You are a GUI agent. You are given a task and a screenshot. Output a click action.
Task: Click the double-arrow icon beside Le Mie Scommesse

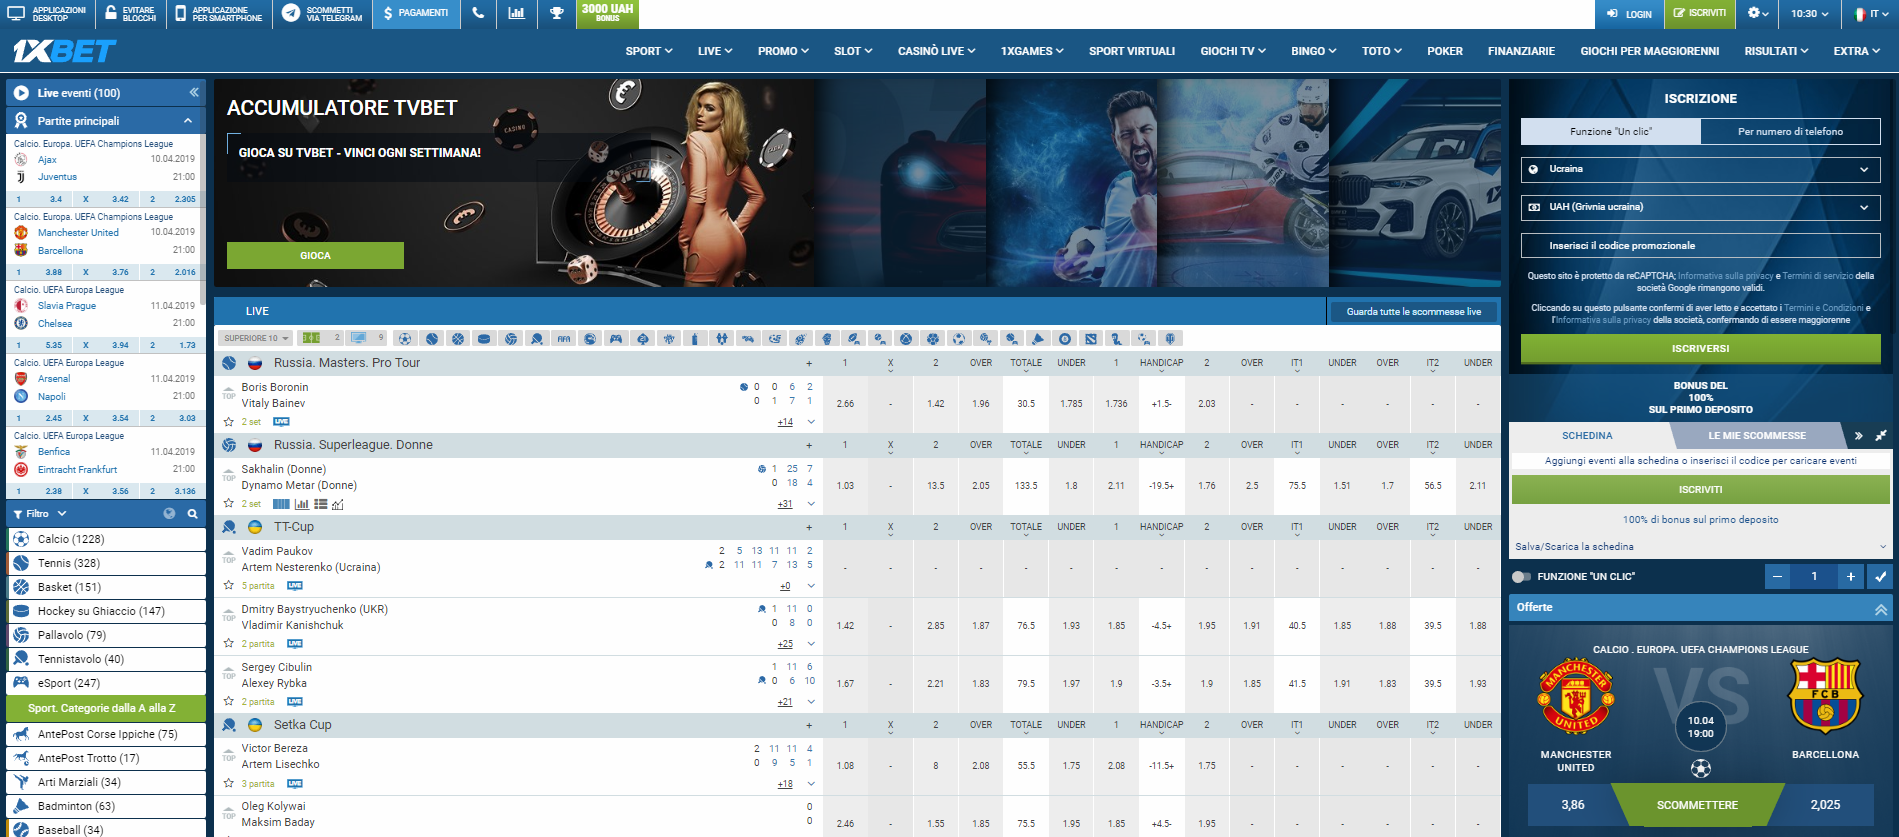click(1858, 436)
